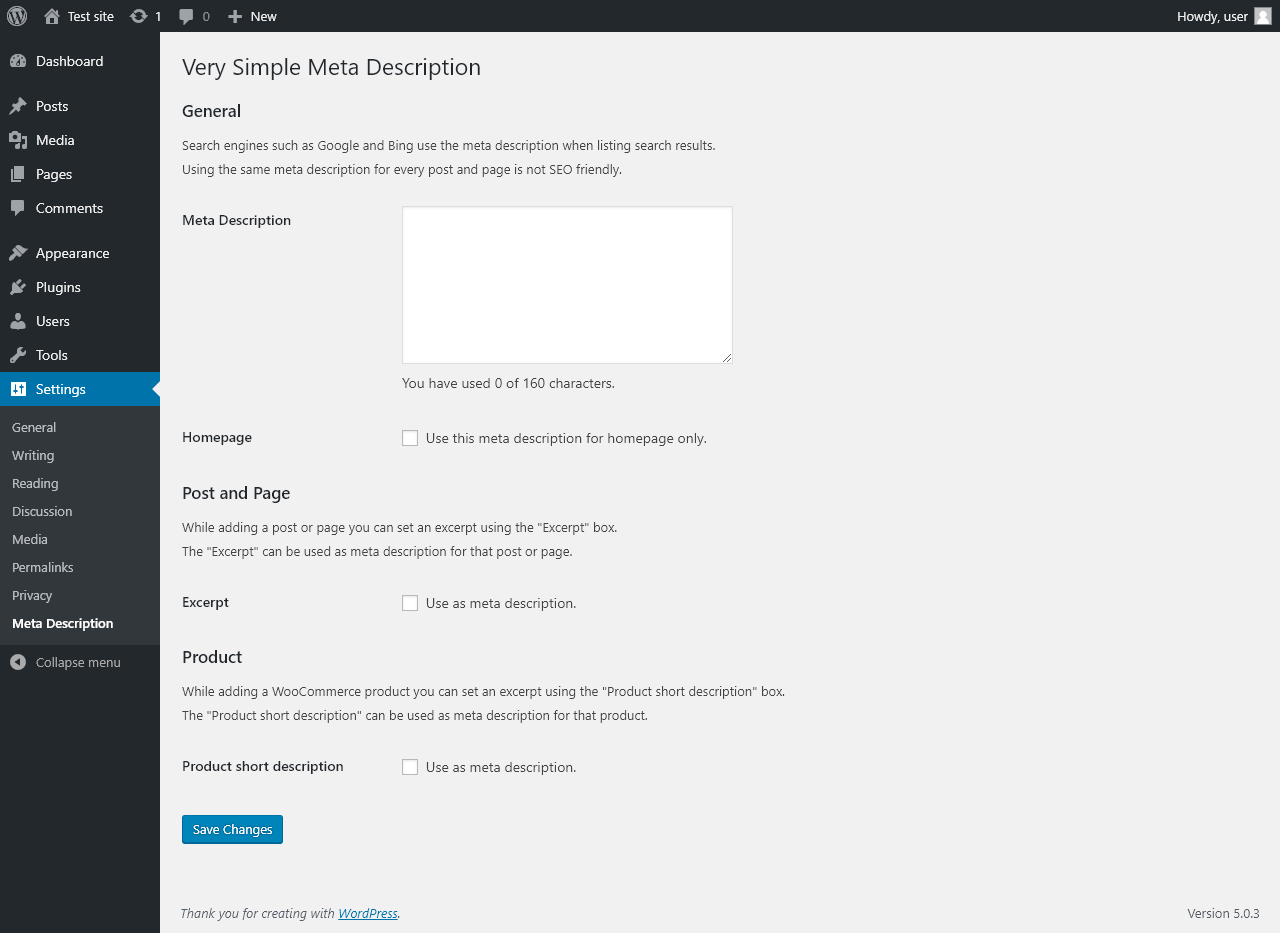
Task: Check the Excerpt use as meta description box
Action: pos(410,603)
